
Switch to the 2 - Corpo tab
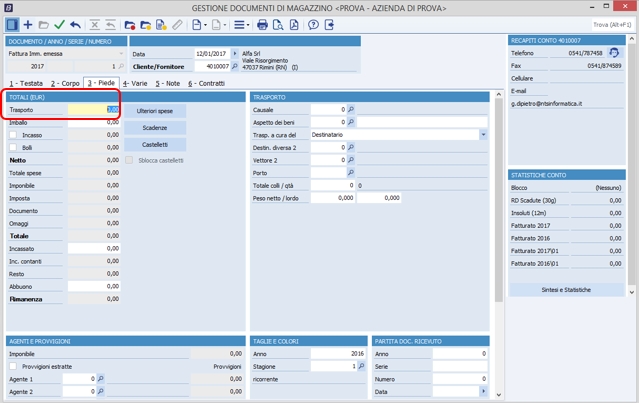tap(65, 84)
